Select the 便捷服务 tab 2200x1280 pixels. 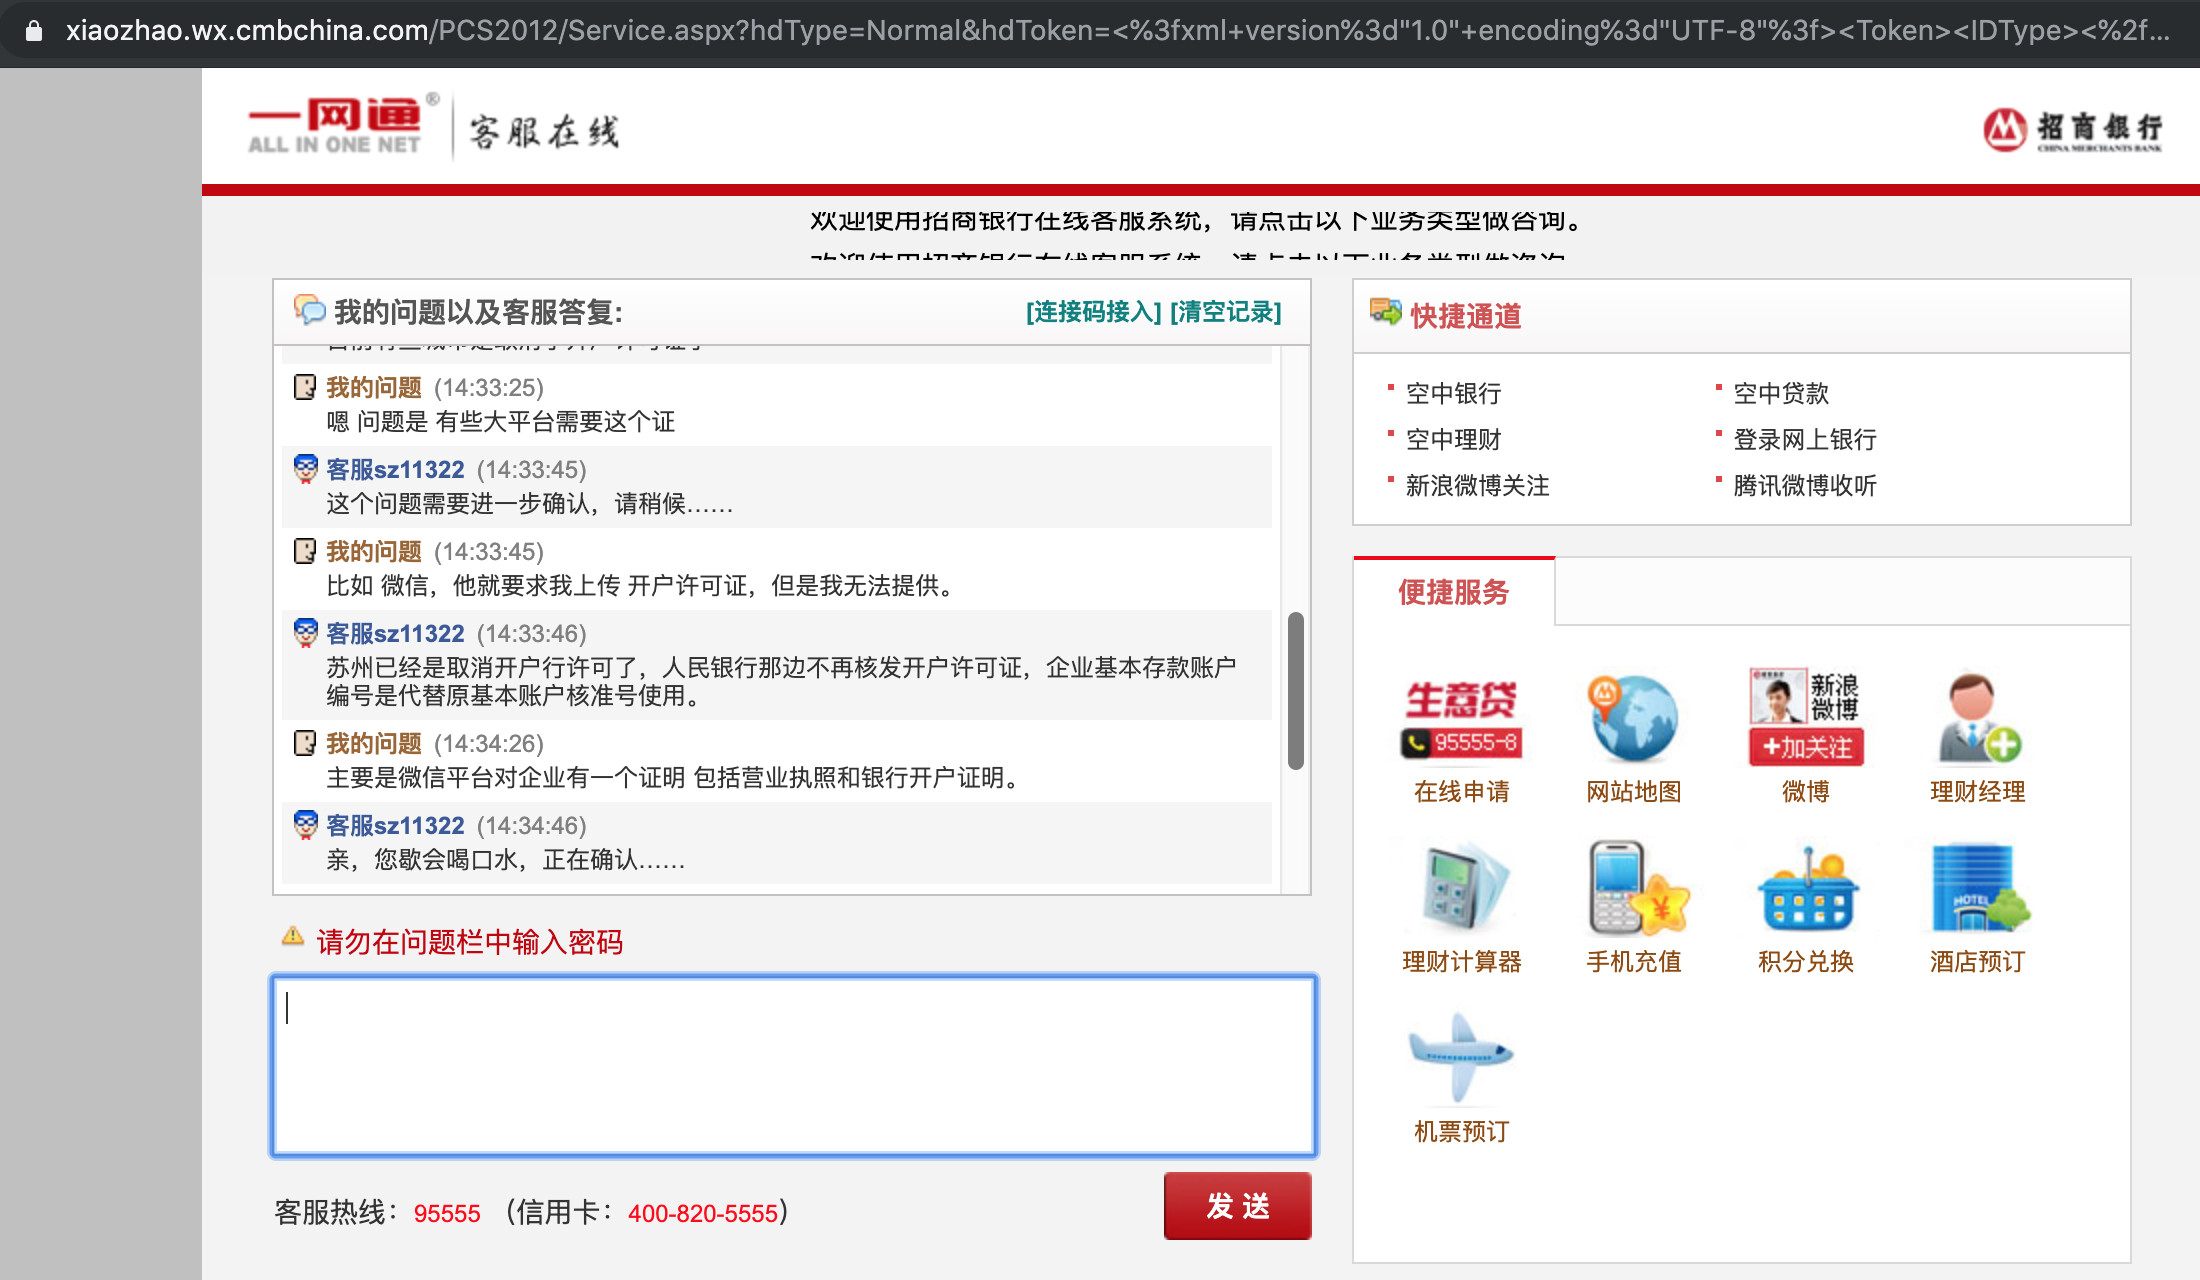(x=1453, y=592)
